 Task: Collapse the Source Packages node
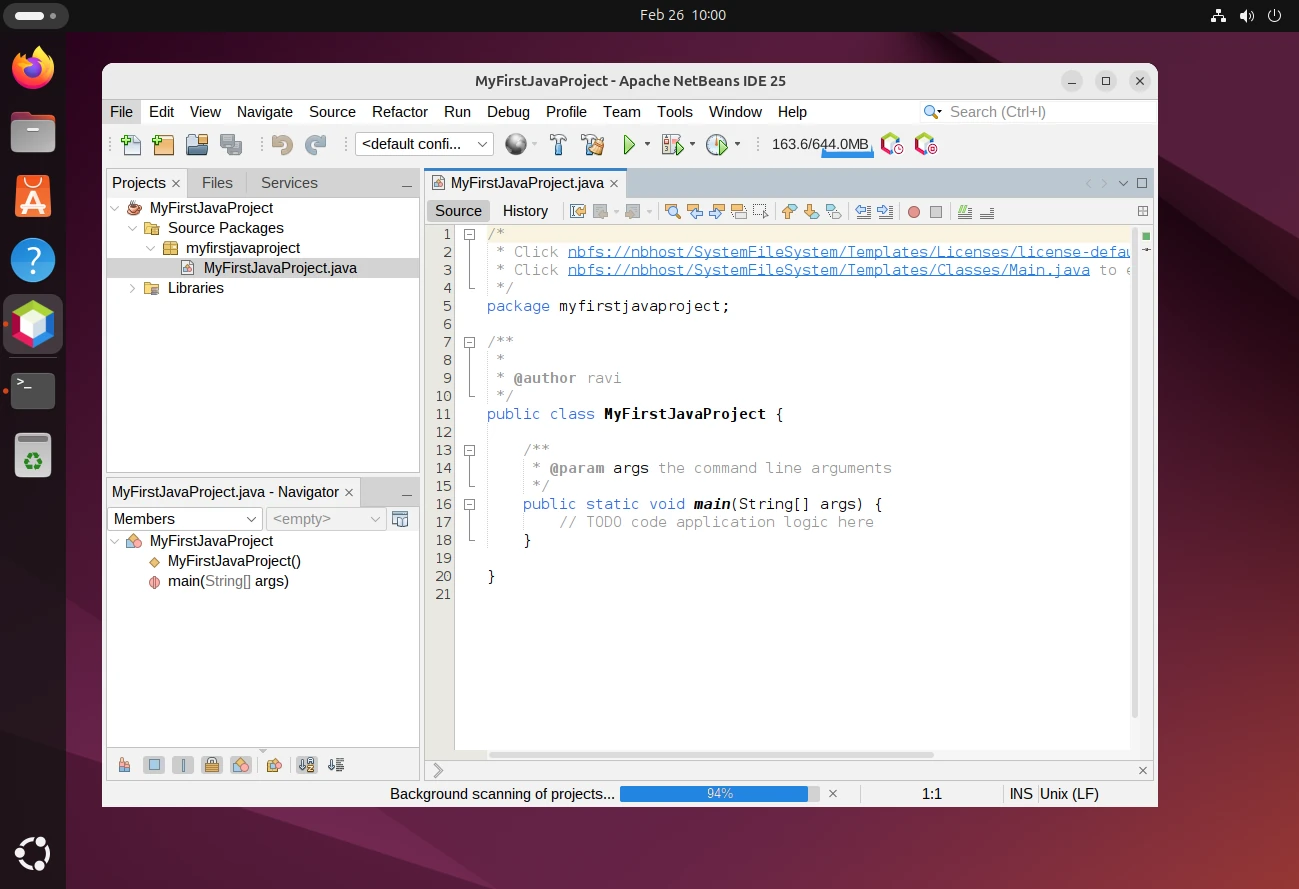coord(133,228)
